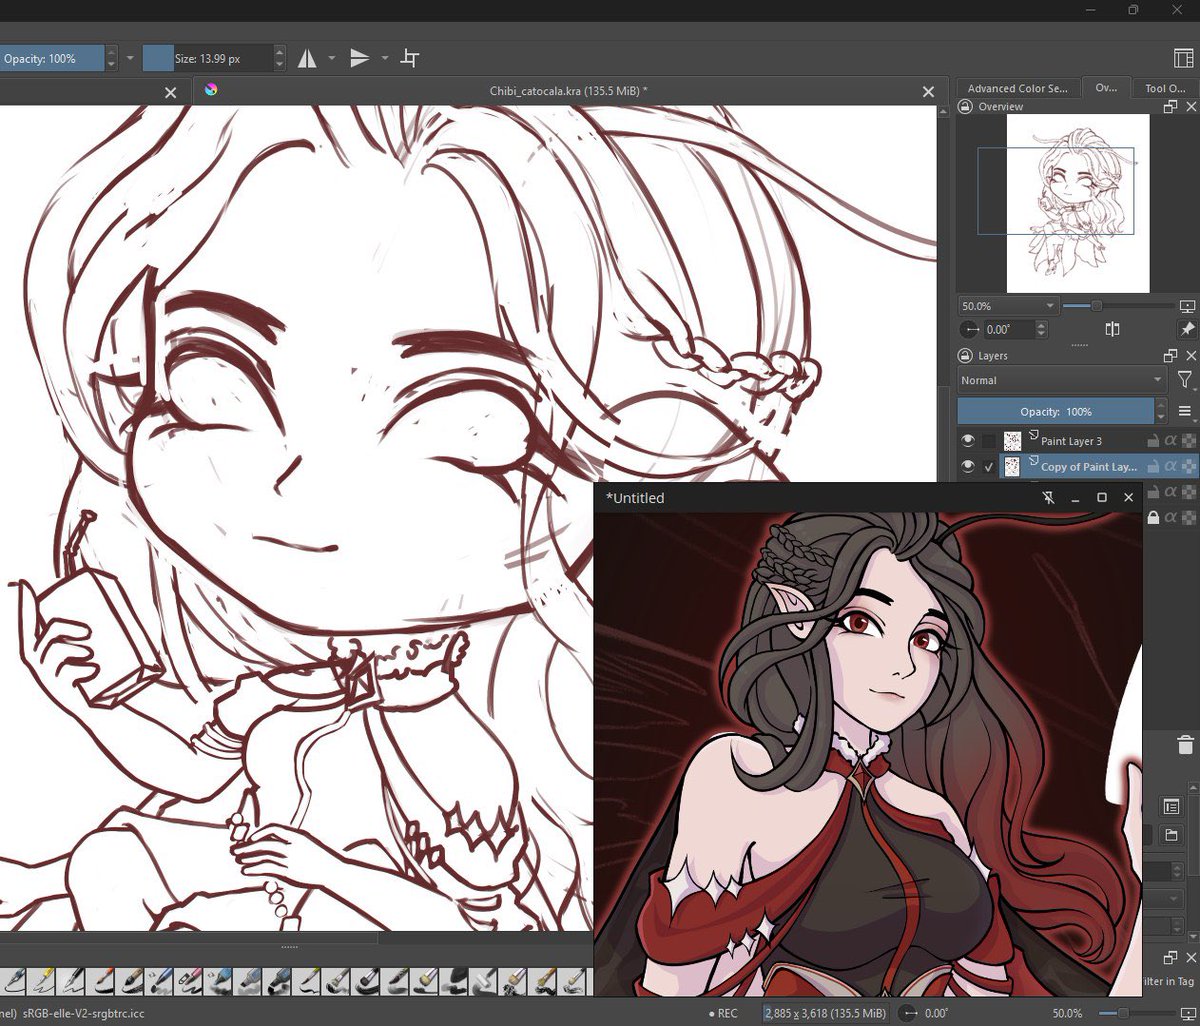
Task: Click the trash delete icon on right panel
Action: [1185, 744]
